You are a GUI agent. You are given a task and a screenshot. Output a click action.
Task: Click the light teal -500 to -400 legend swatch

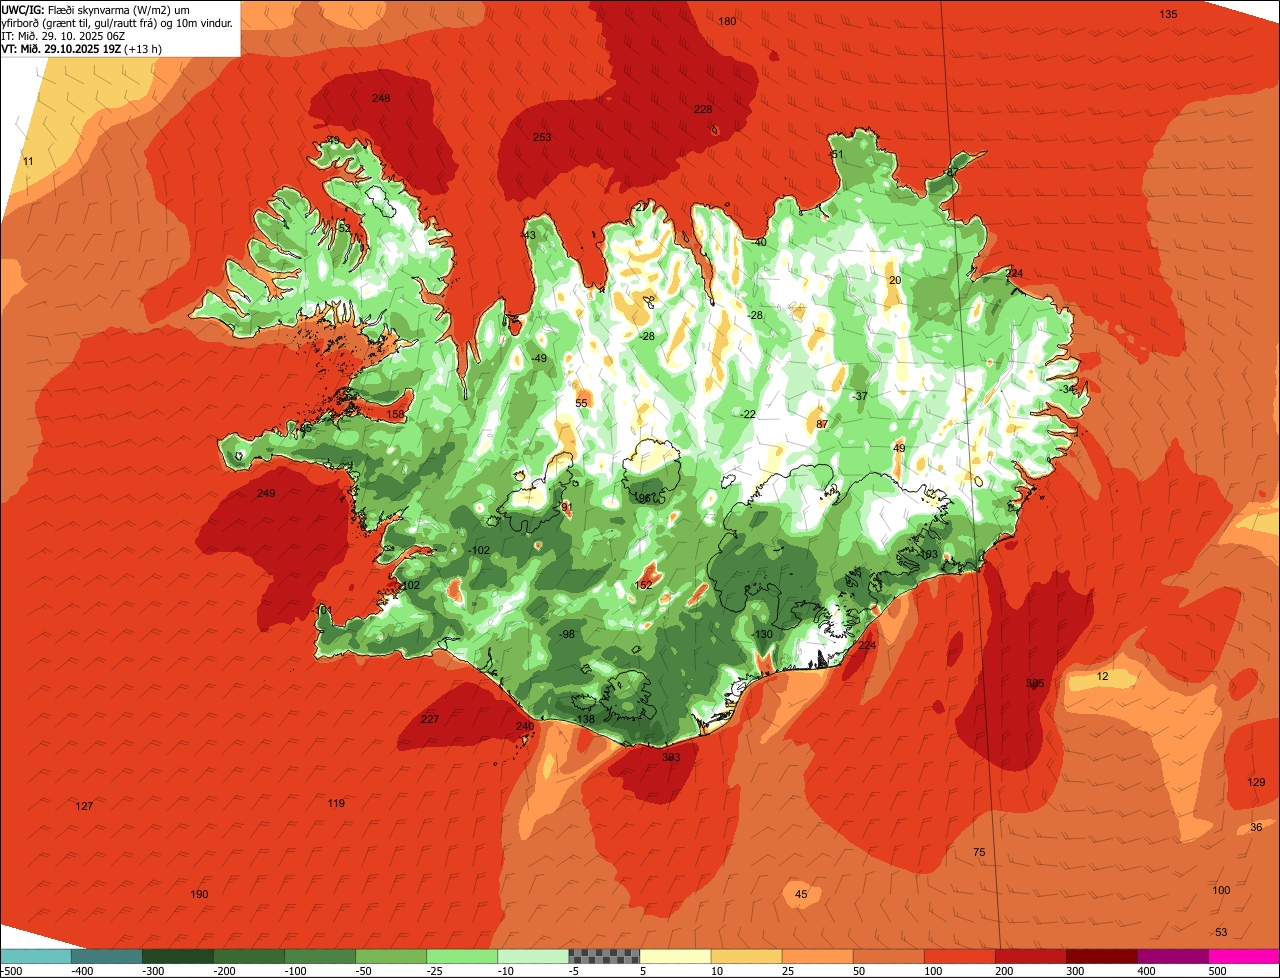click(35, 956)
